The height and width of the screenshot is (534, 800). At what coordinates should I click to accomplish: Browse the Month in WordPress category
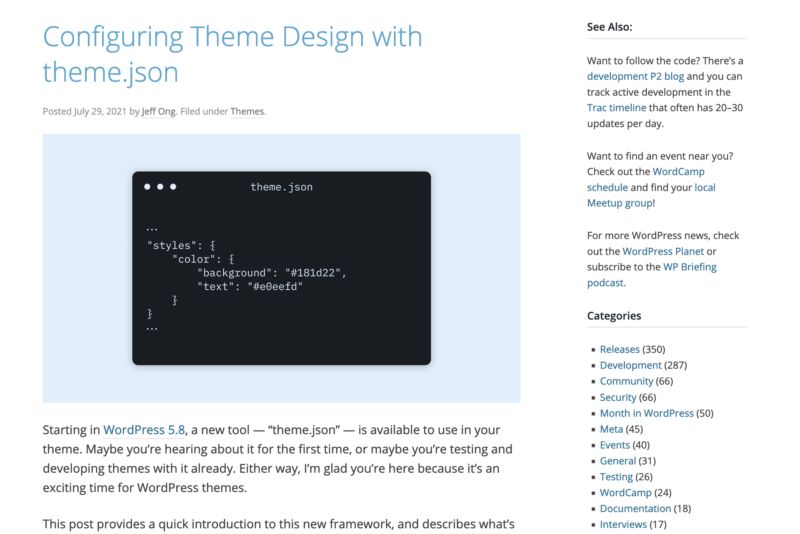pos(646,413)
